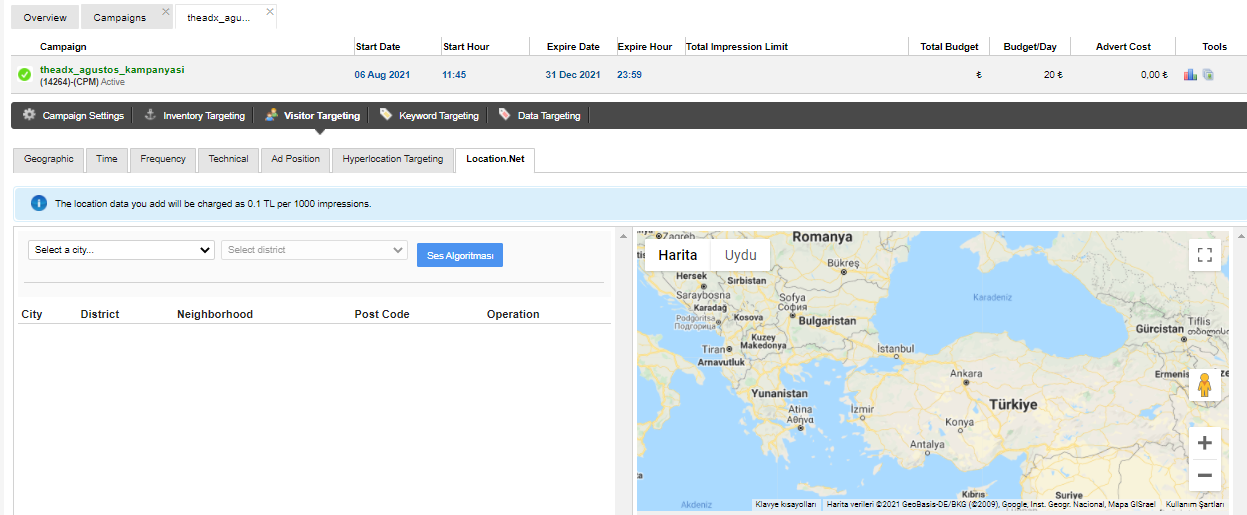
Task: Switch to the Ad Position tab
Action: coord(296,159)
